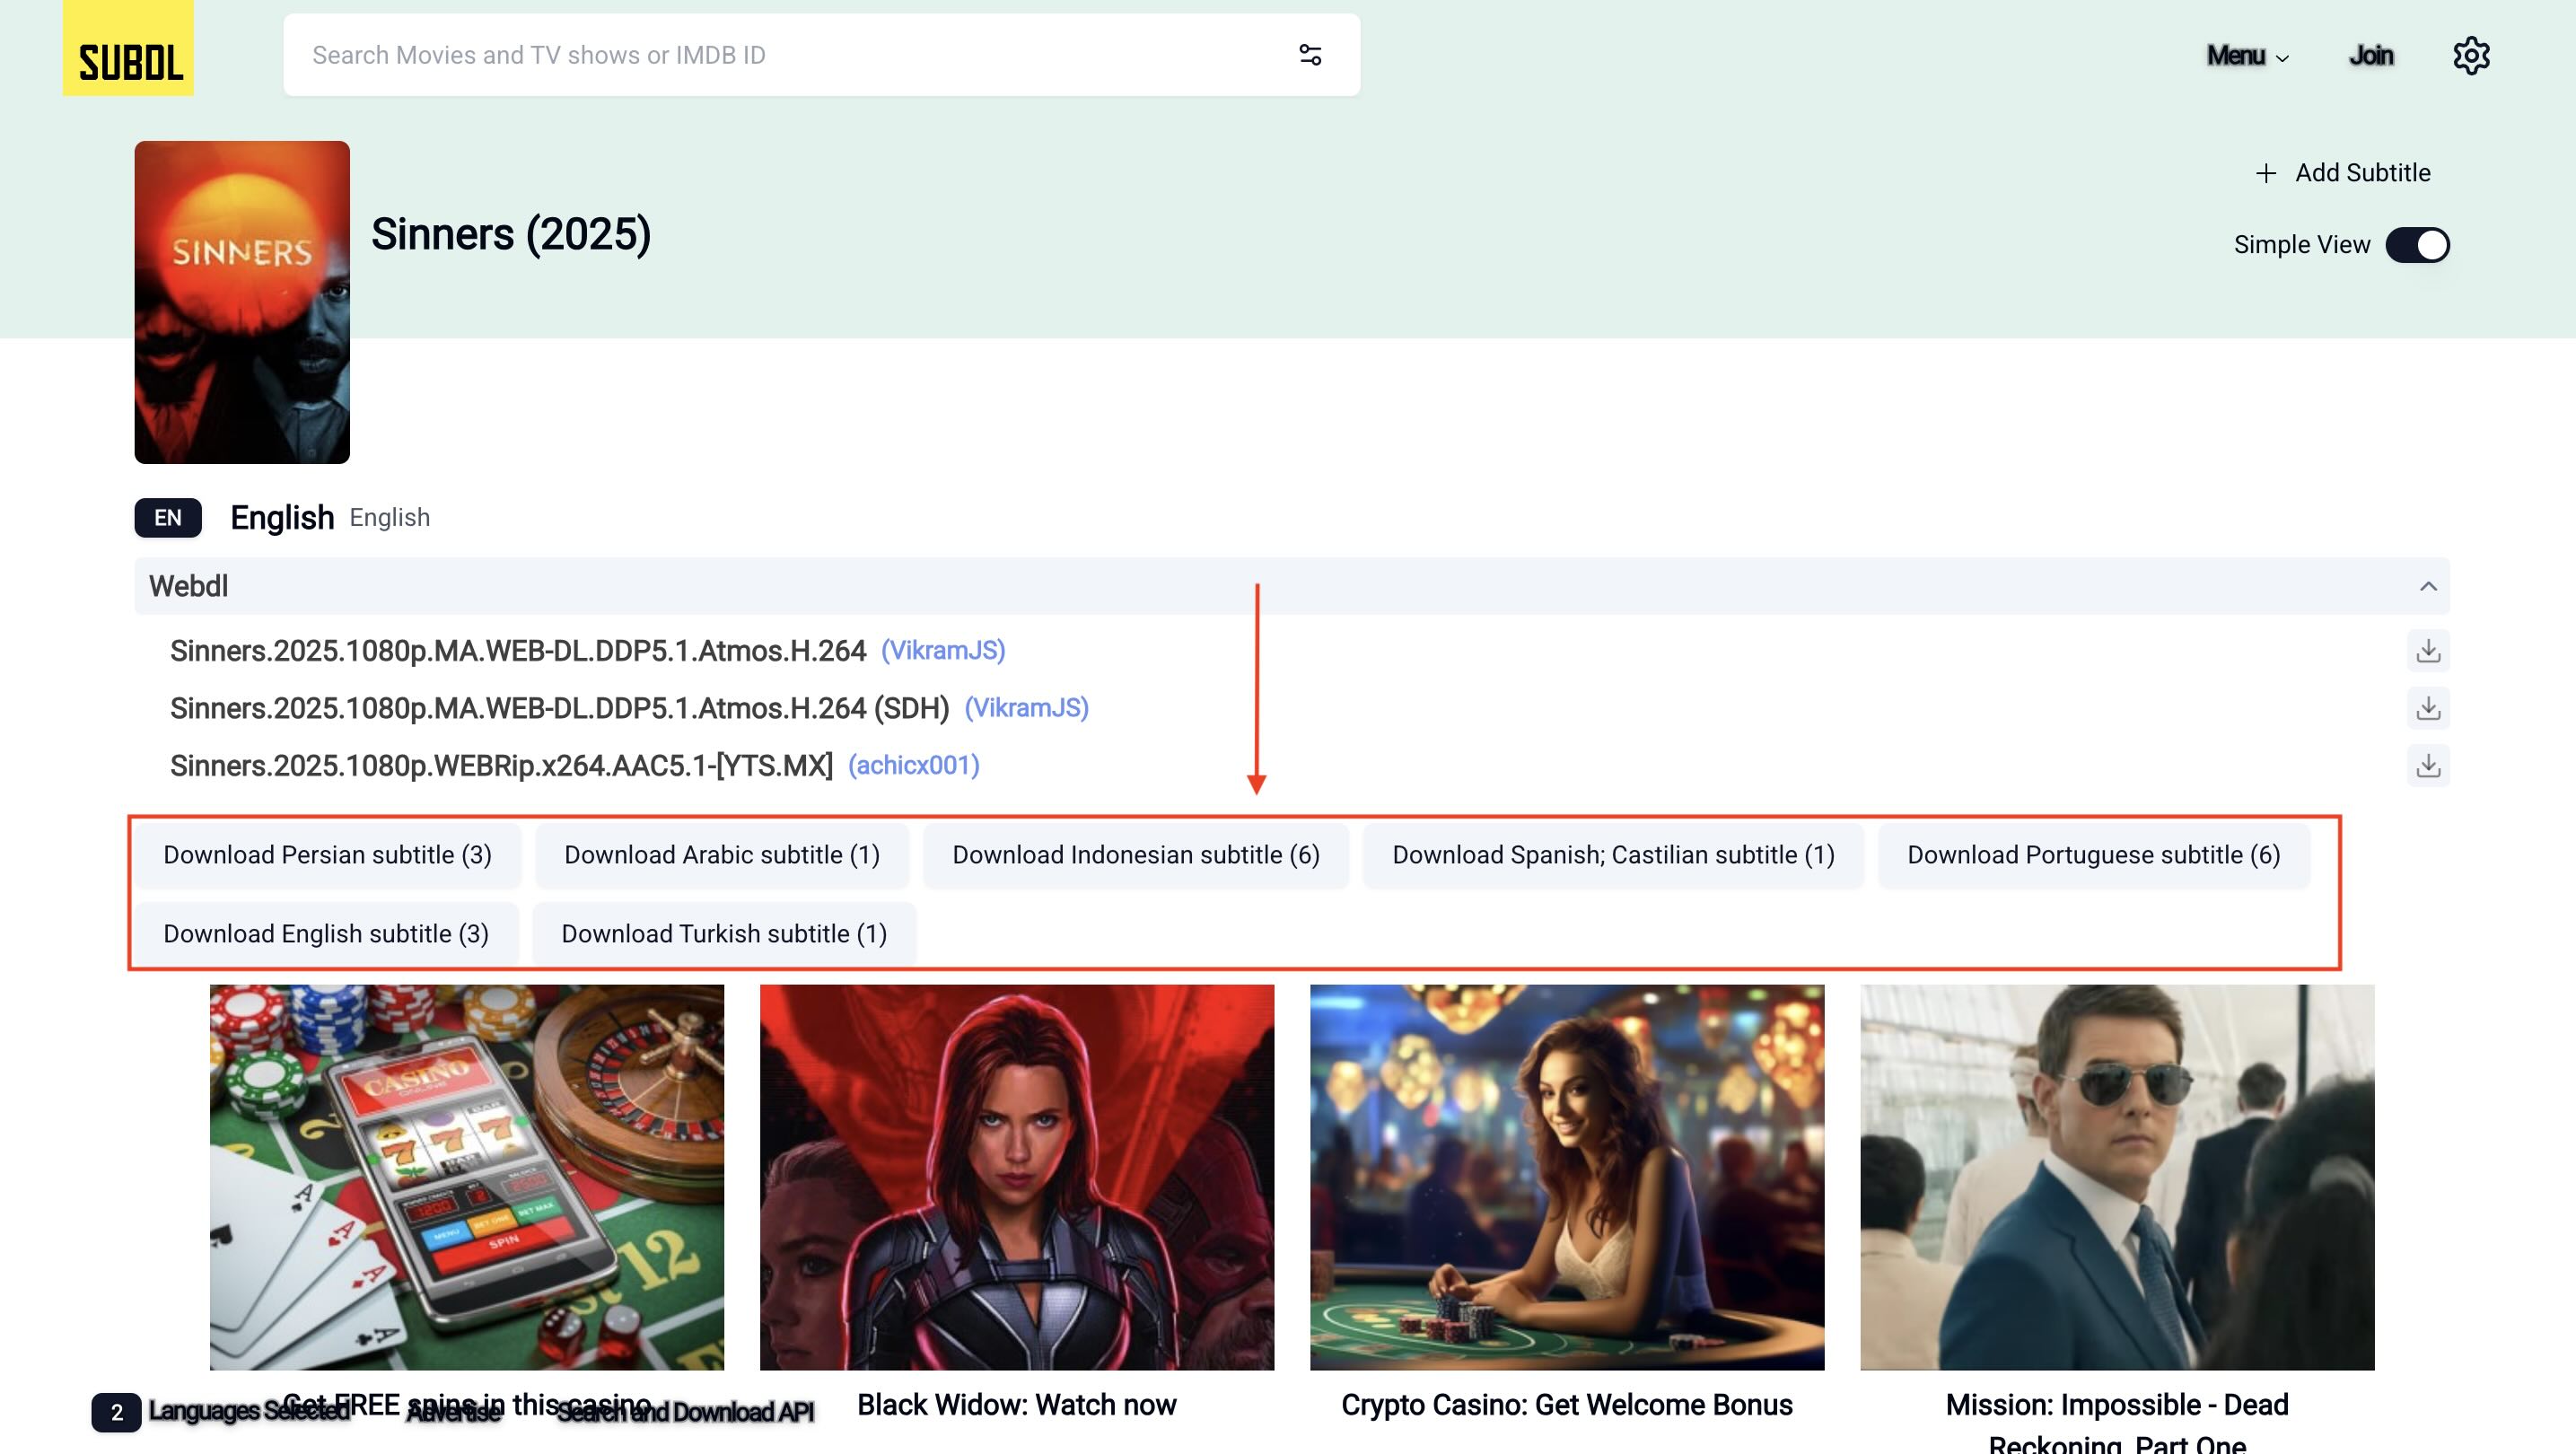
Task: Click the English language heading
Action: [282, 518]
